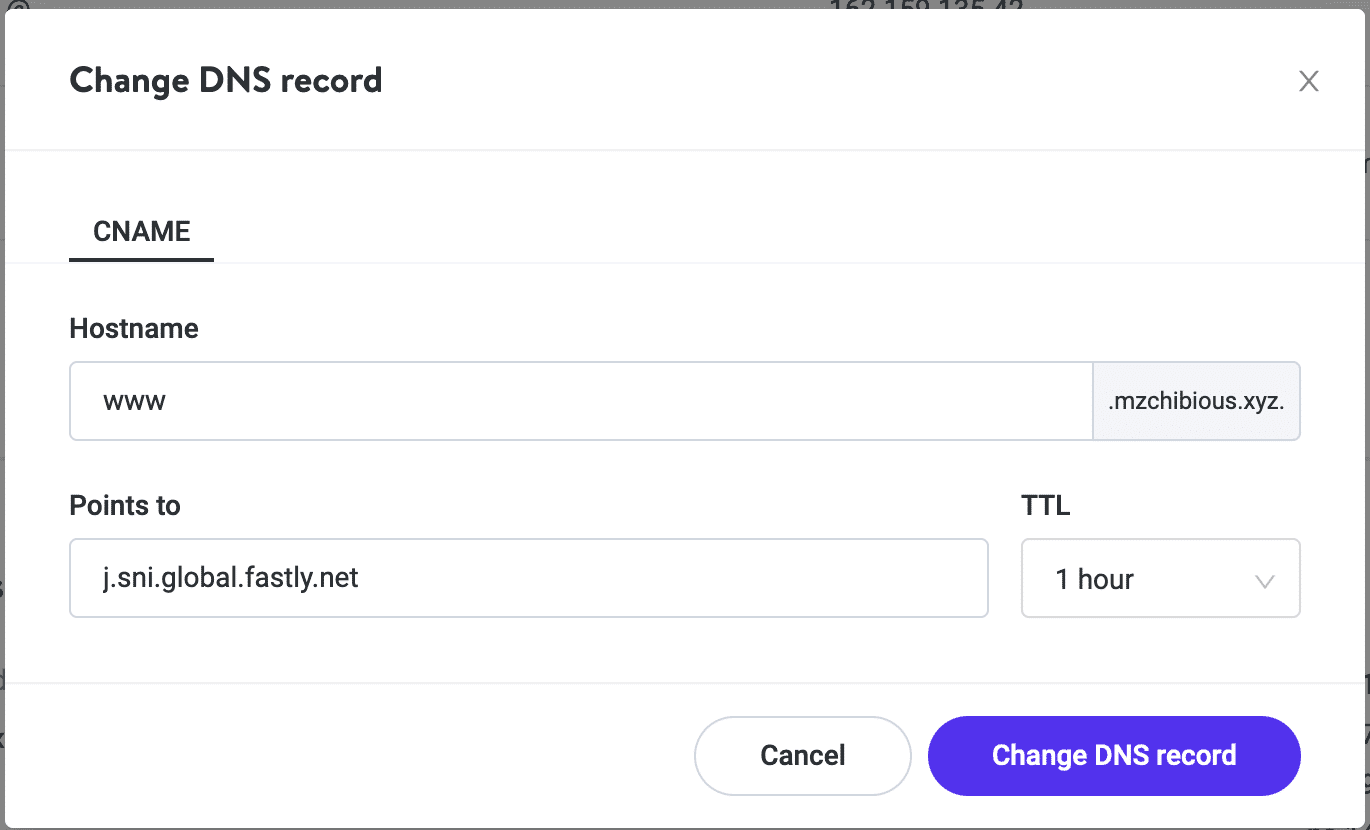Close the Change DNS record dialog
The image size is (1370, 830).
1309,81
